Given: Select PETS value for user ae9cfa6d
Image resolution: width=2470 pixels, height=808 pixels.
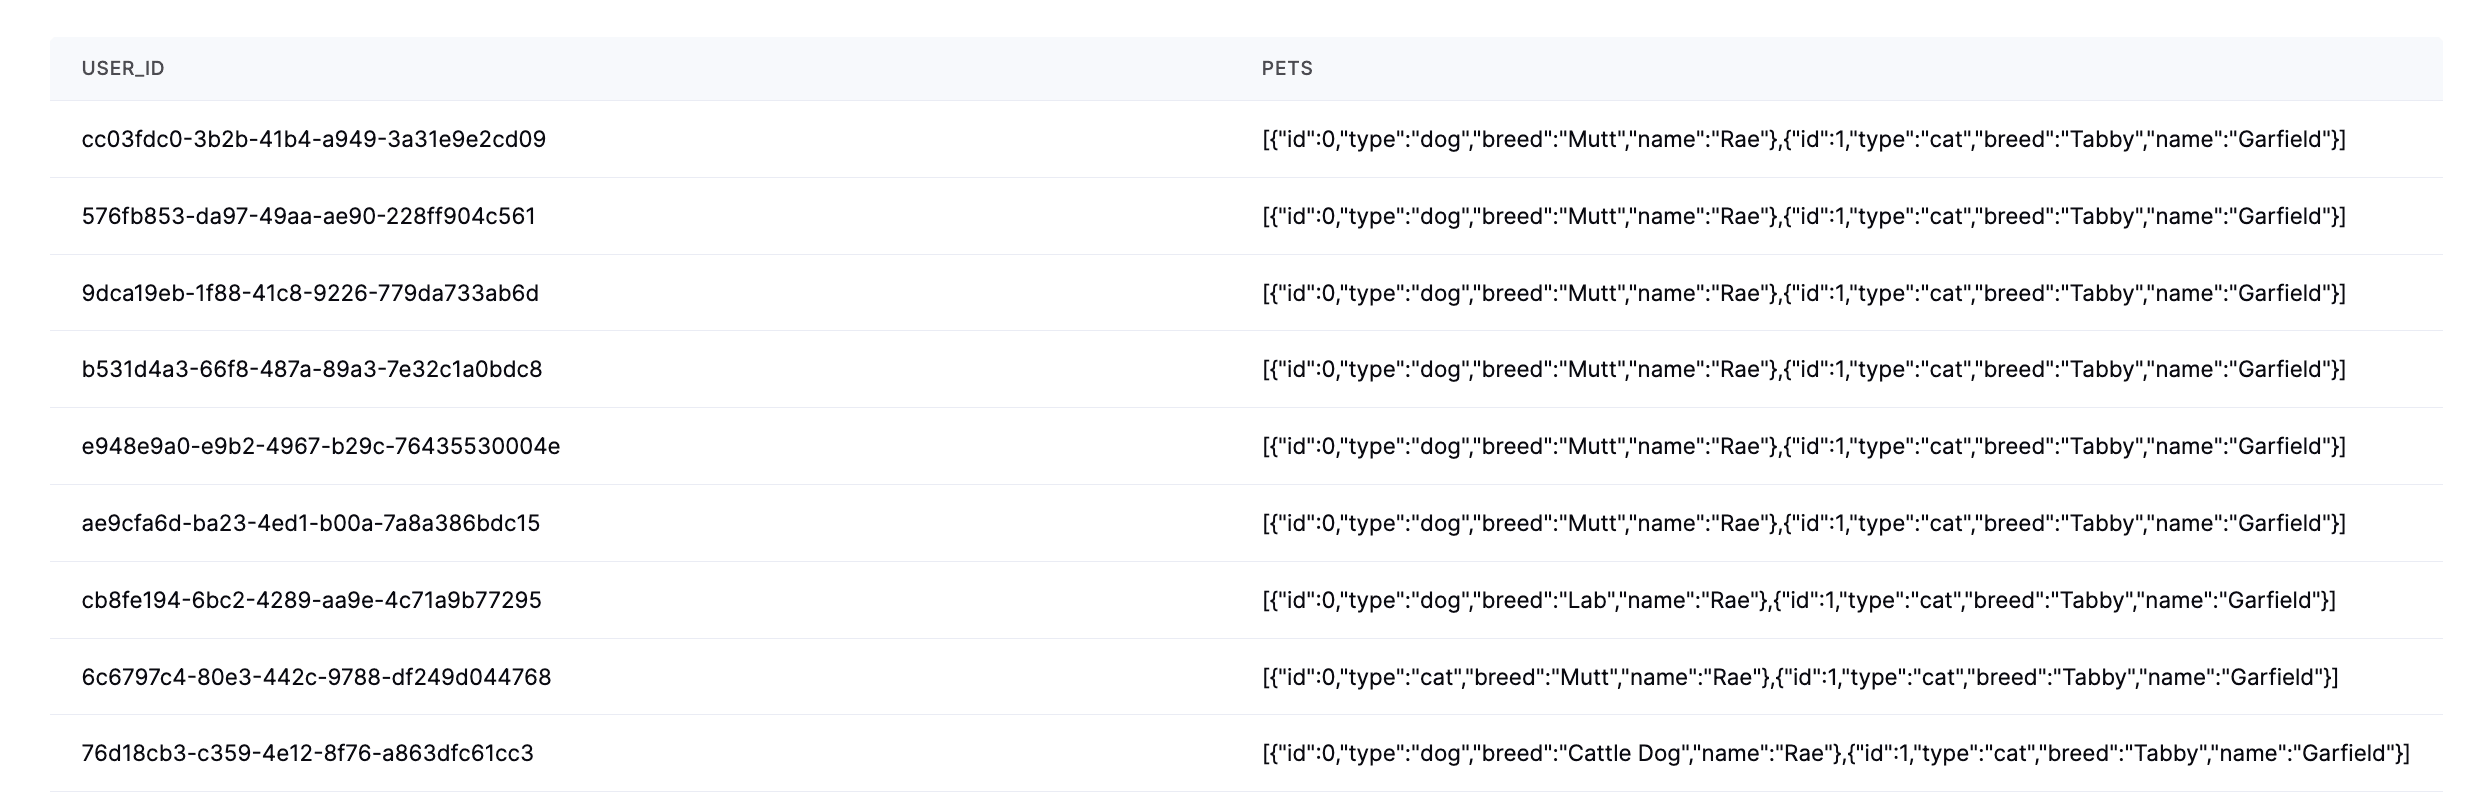Looking at the screenshot, I should [x=1803, y=523].
